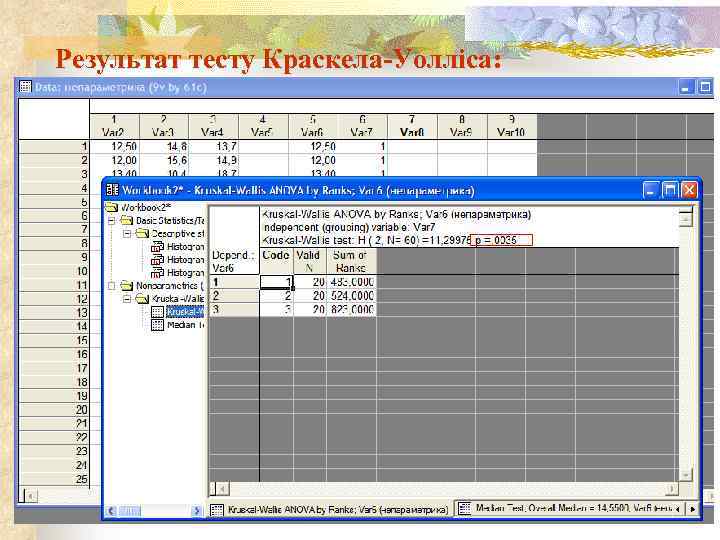Select the third Histogram item icon
Image resolution: width=720 pixels, height=540 pixels.
pyautogui.click(x=158, y=273)
